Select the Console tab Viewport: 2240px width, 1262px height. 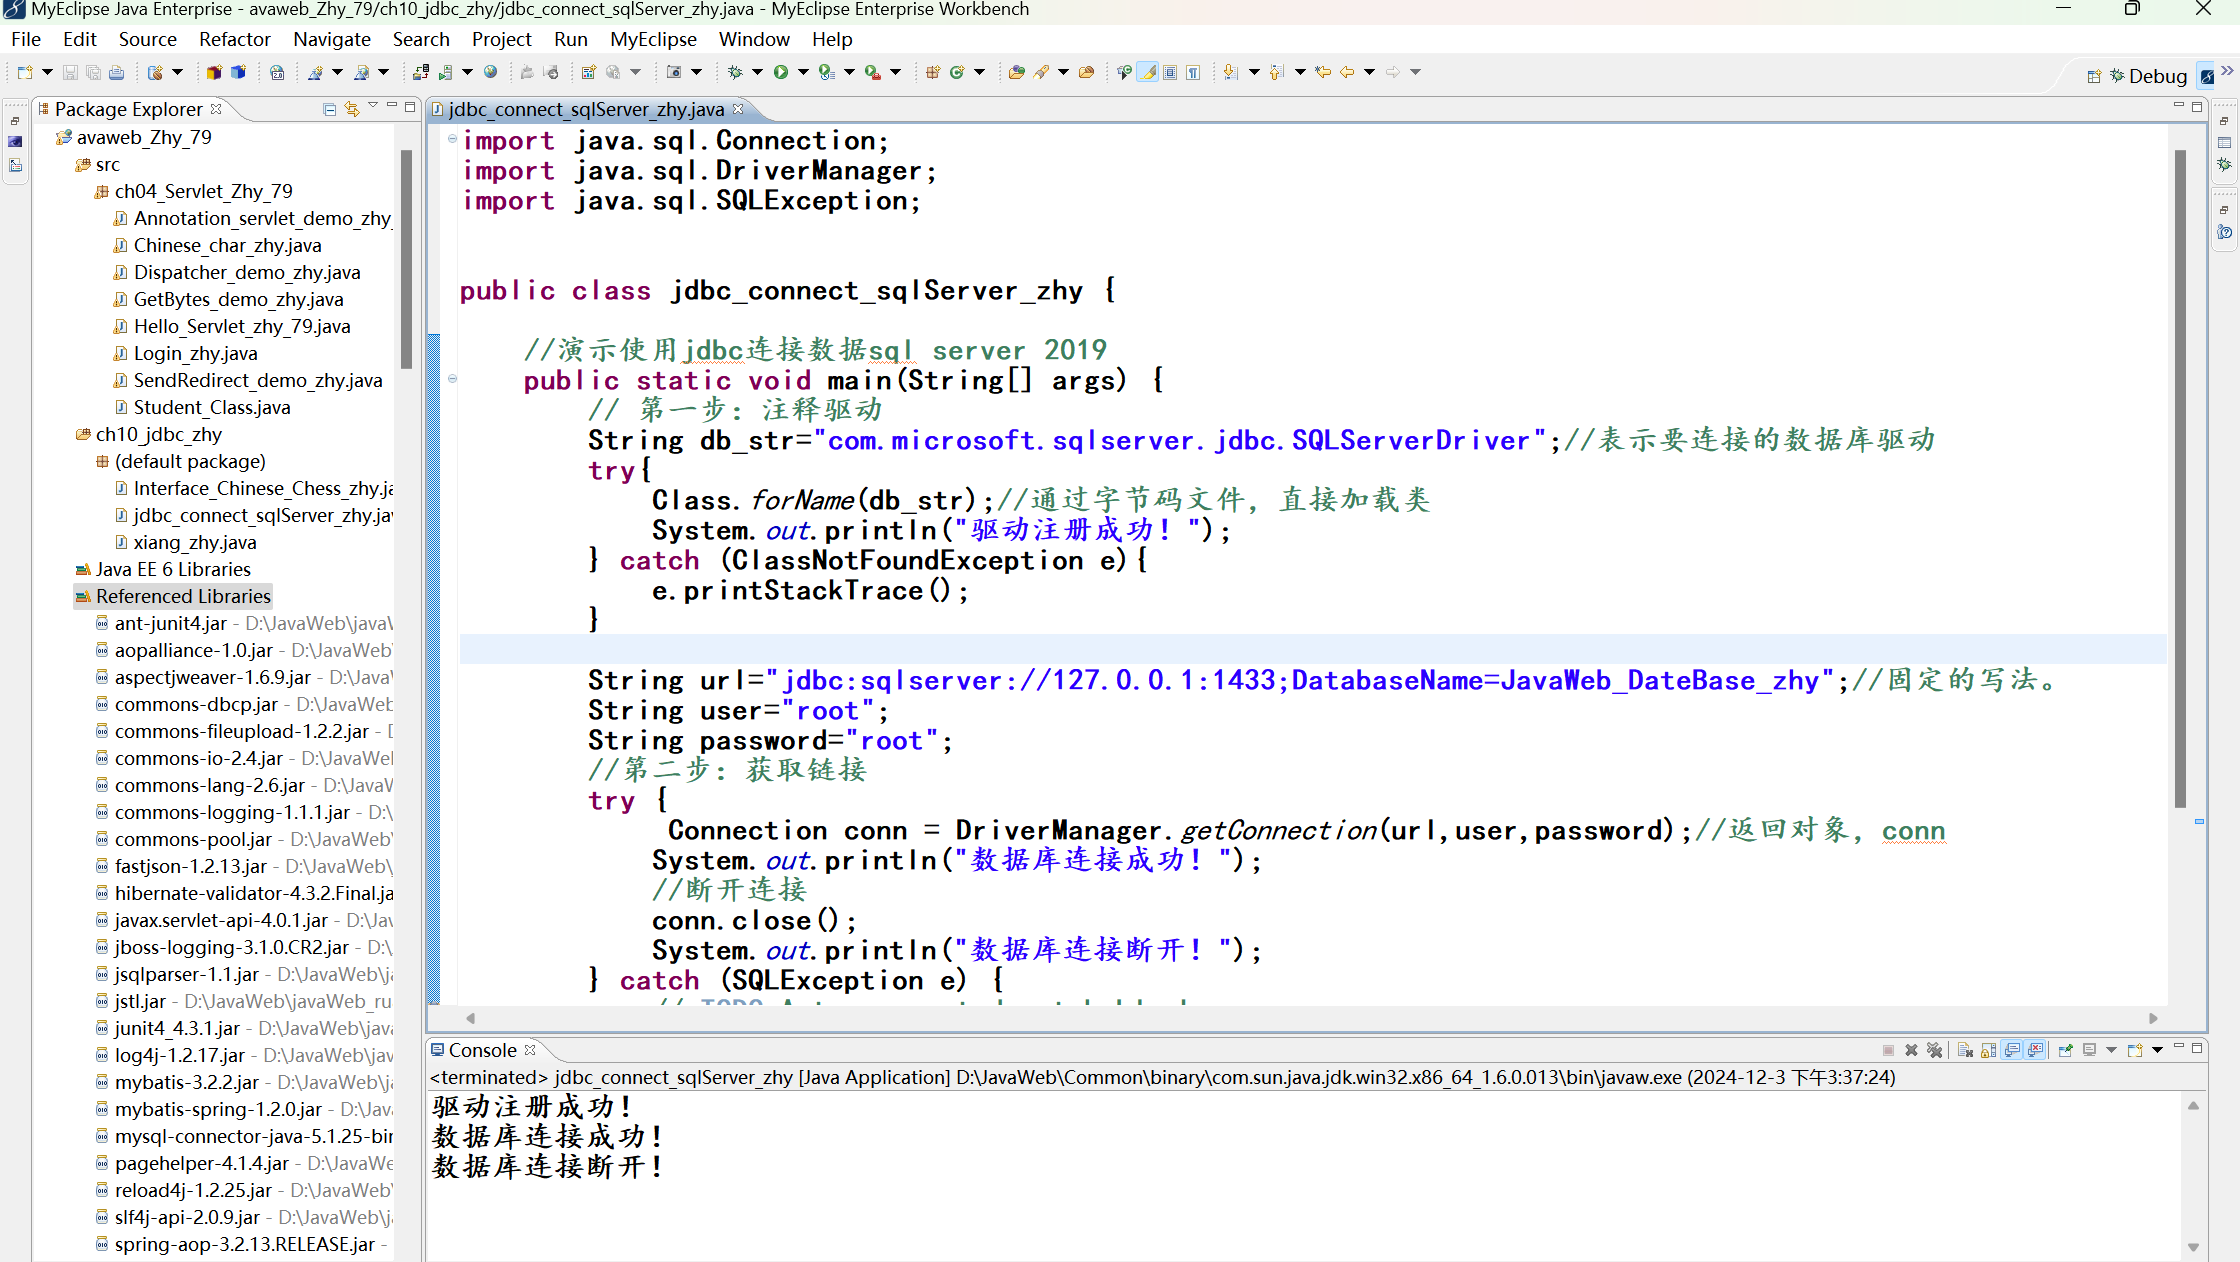482,1050
